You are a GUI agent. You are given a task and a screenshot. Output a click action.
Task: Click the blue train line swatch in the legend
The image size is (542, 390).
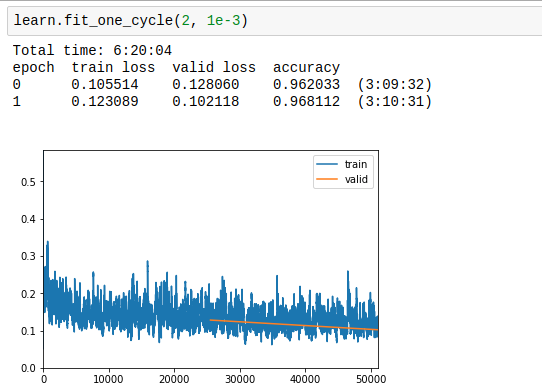(x=327, y=164)
